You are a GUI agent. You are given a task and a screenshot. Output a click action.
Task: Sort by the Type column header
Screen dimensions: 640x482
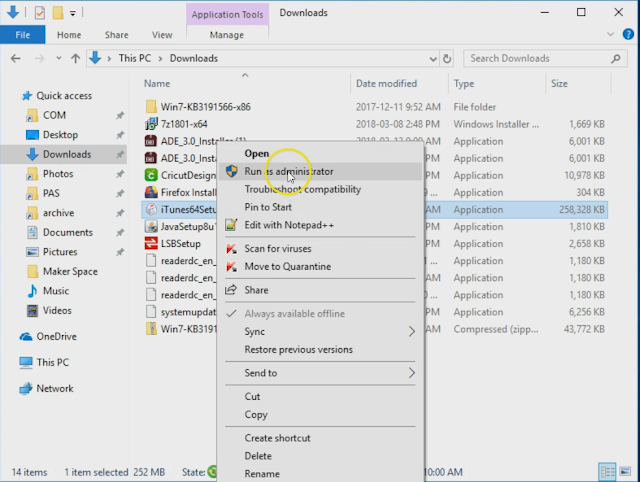coord(464,84)
